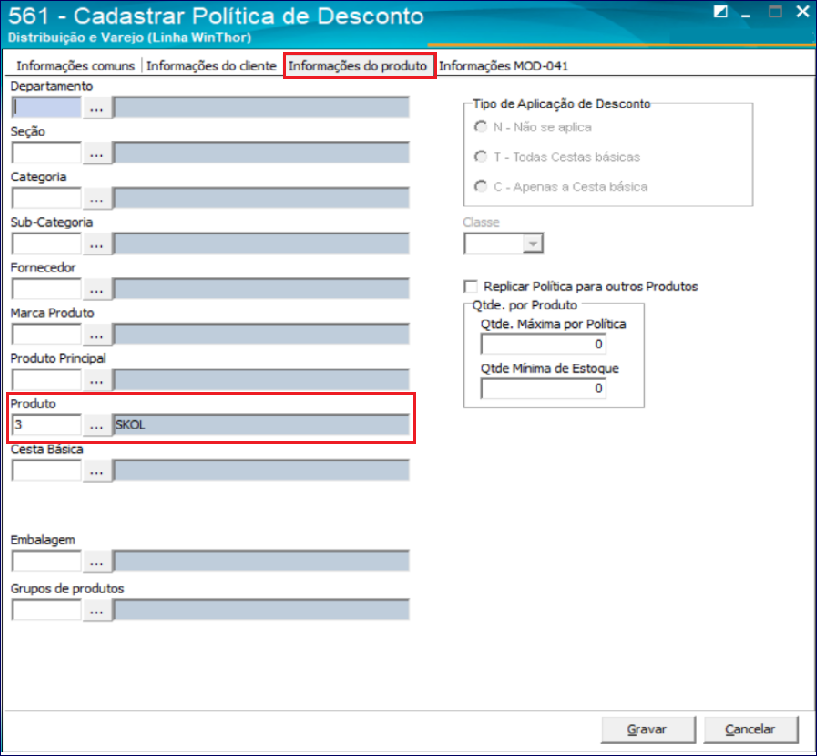Screen dimensions: 817x756
Task: Focus the Grupos de produtos code field
Action: coord(46,610)
